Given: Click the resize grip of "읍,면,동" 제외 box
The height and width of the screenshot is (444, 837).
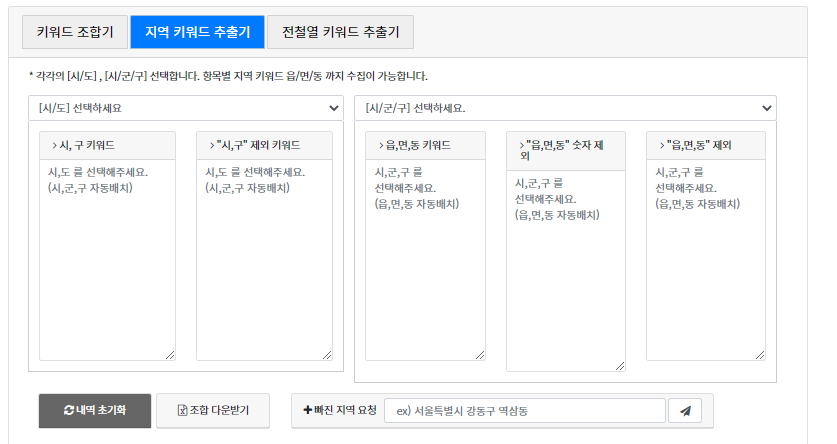Looking at the screenshot, I should [760, 355].
